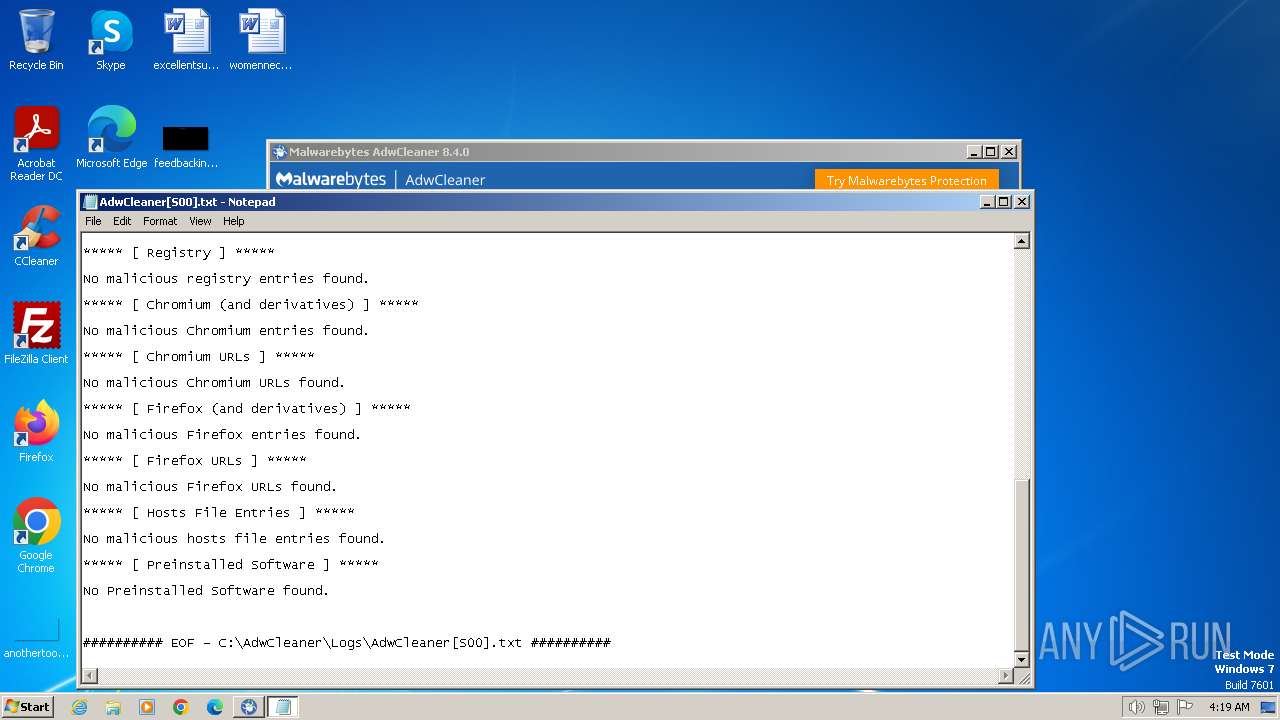Open the Notepad View menu
The width and height of the screenshot is (1280, 720).
click(200, 221)
